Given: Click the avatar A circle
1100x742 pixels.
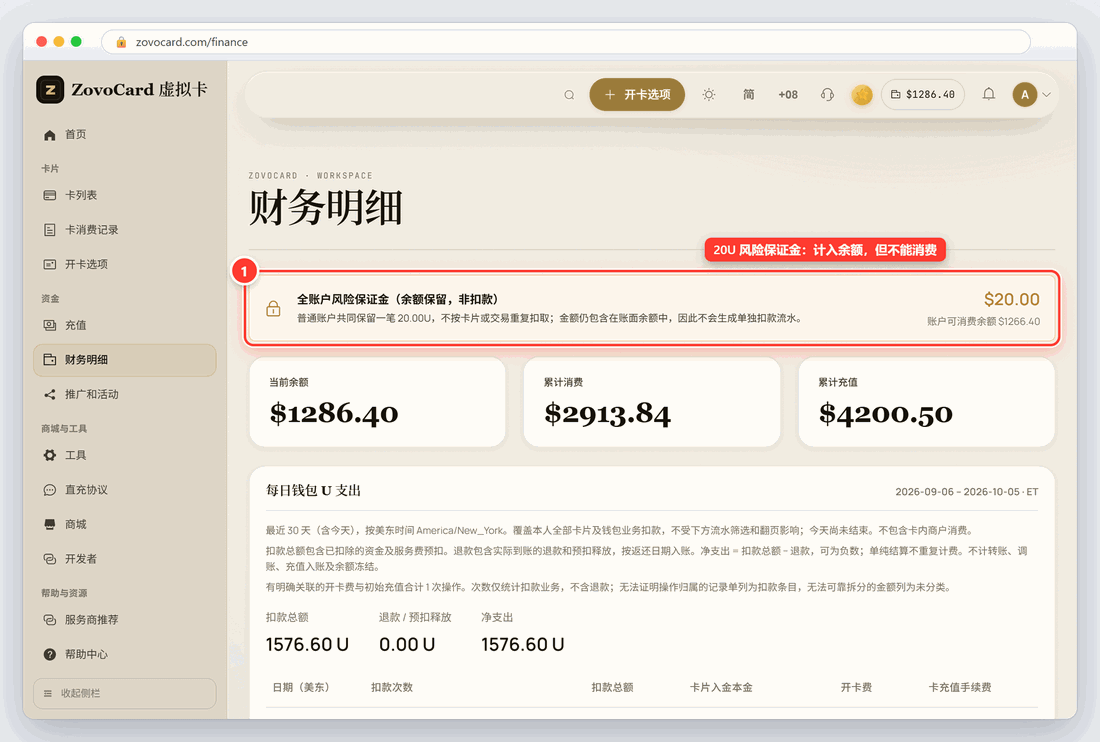Looking at the screenshot, I should coord(1025,95).
